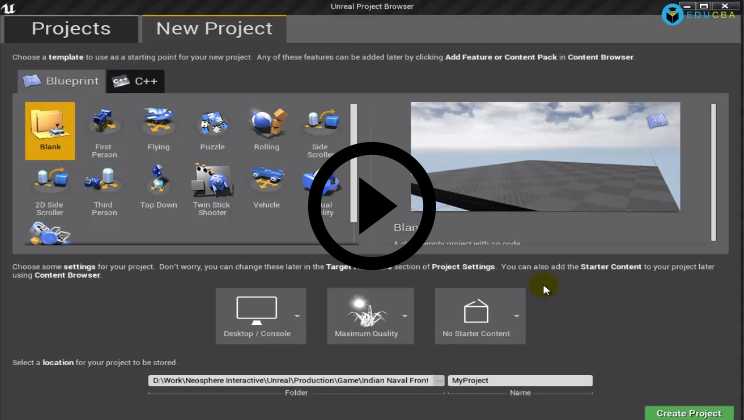The height and width of the screenshot is (420, 744).
Task: Select the Side Scroller template
Action: (x=320, y=131)
